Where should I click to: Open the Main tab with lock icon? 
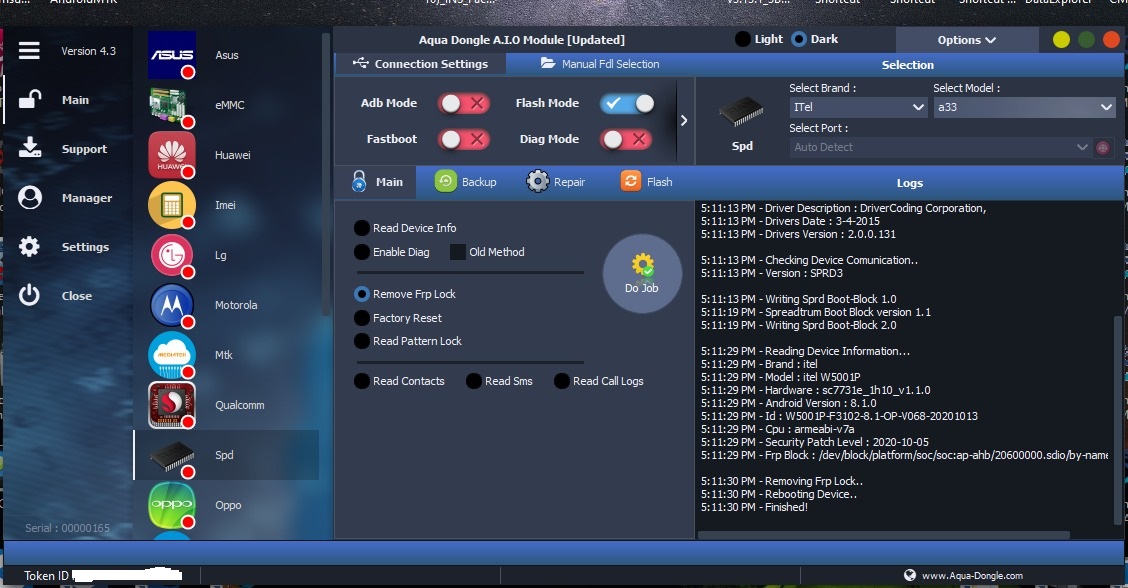click(x=377, y=182)
